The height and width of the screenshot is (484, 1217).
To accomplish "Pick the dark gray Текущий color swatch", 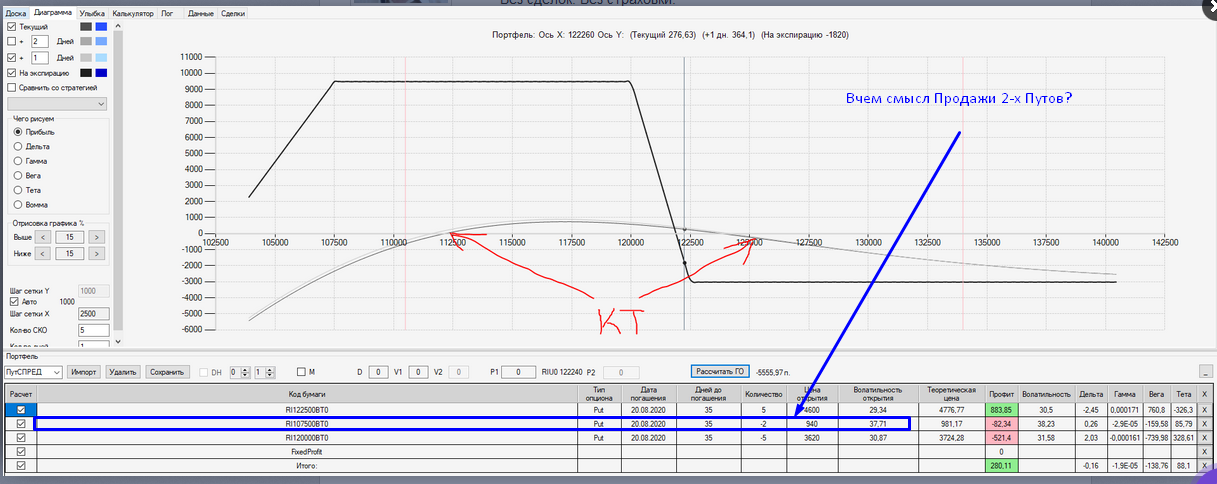I will pos(86,27).
